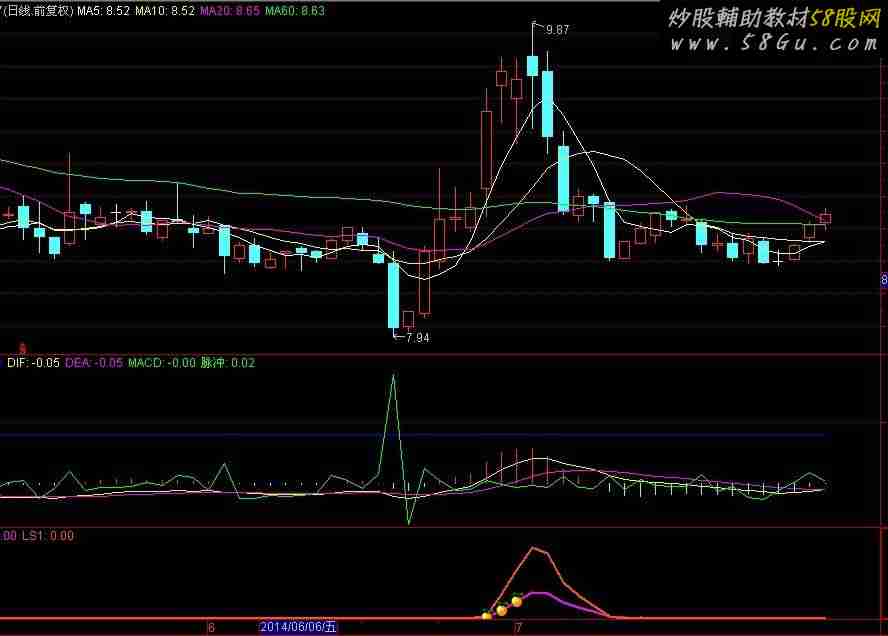888x636 pixels.
Task: Select the first yellow signal dot
Action: pyautogui.click(x=487, y=616)
